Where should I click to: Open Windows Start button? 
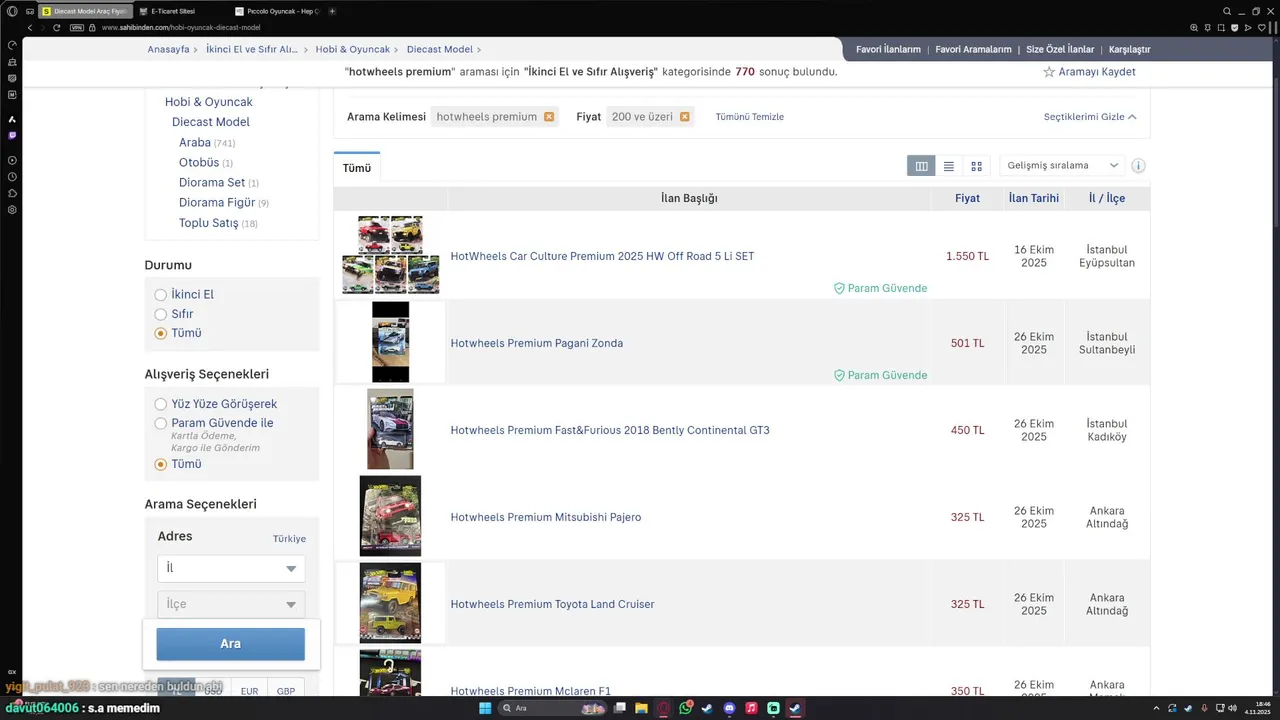click(485, 708)
